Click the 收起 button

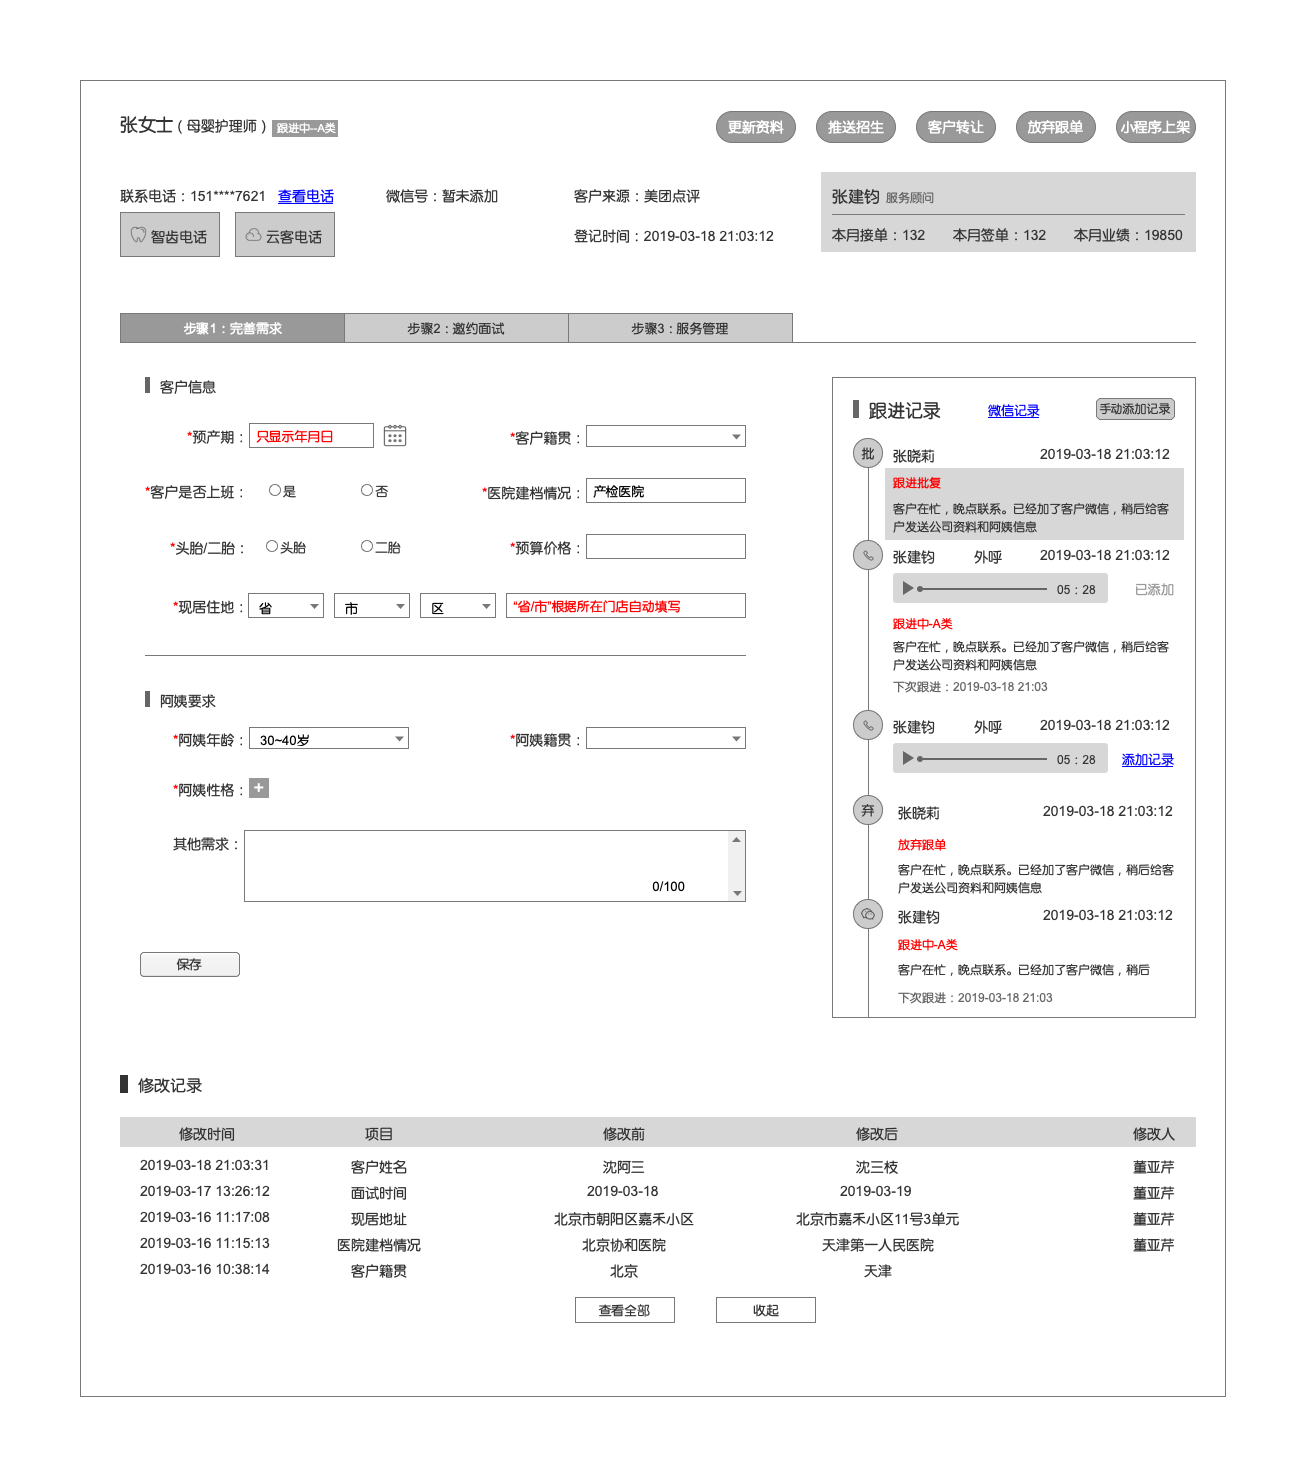[766, 1310]
